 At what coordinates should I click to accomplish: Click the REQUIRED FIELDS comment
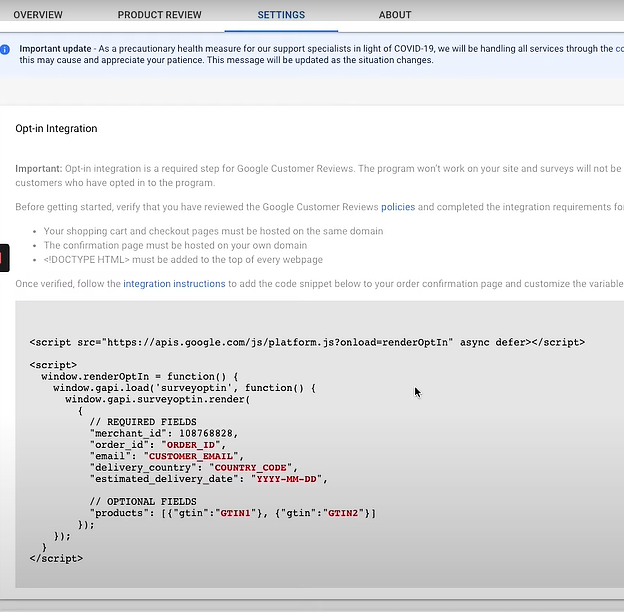143,422
